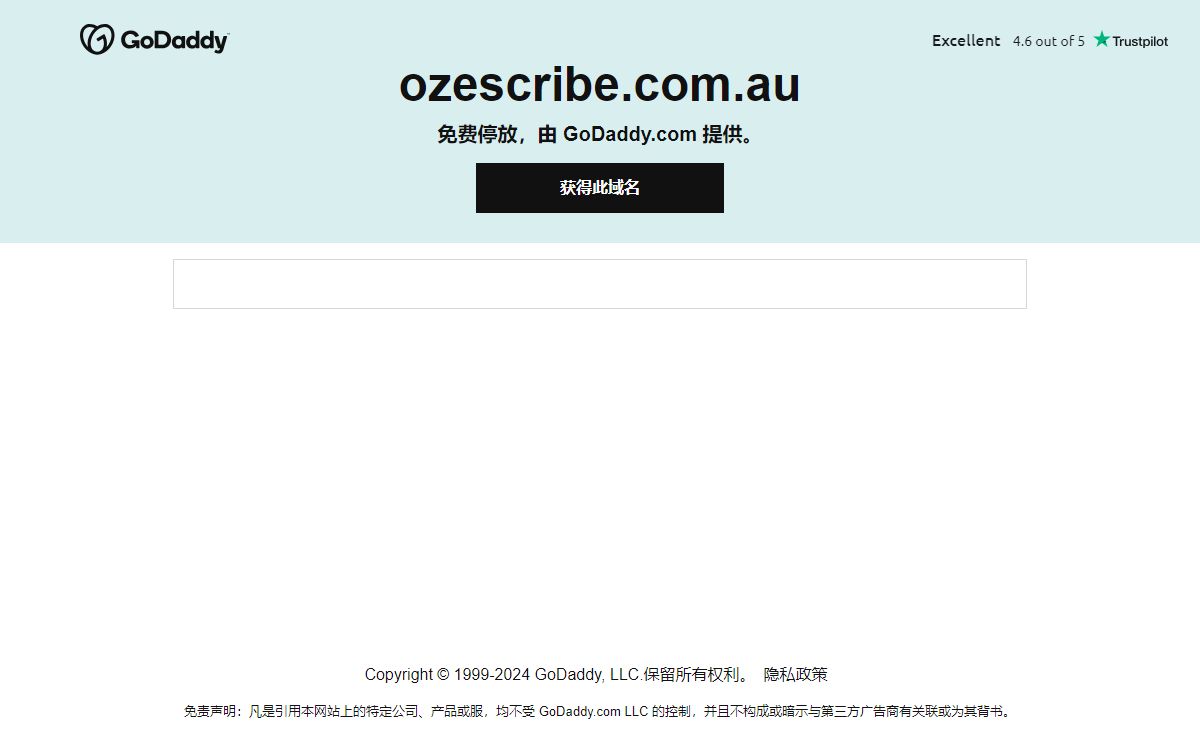Image resolution: width=1200 pixels, height=740 pixels.
Task: Click "GoDaddy.com LLC" in the disclaimer
Action: pos(593,712)
